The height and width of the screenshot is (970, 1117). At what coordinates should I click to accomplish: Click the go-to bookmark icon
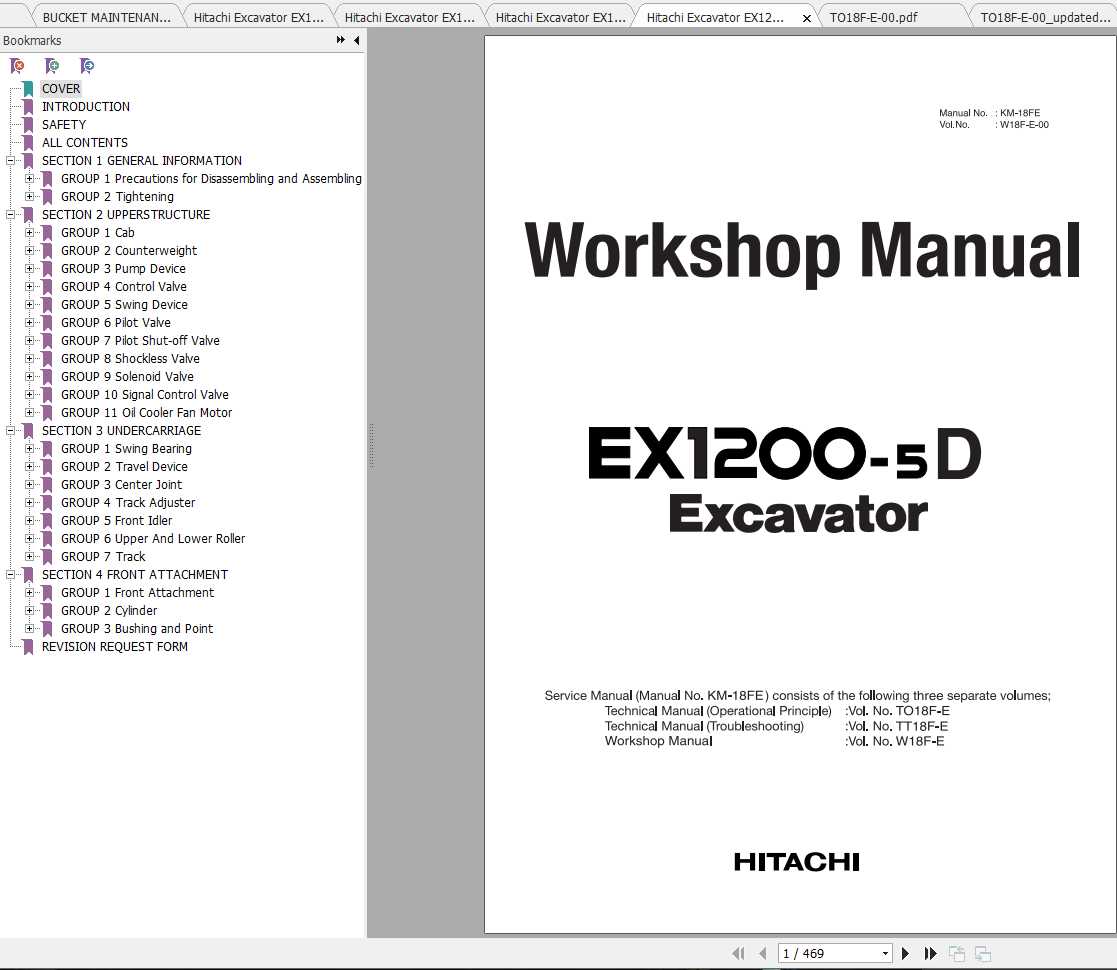(x=88, y=65)
